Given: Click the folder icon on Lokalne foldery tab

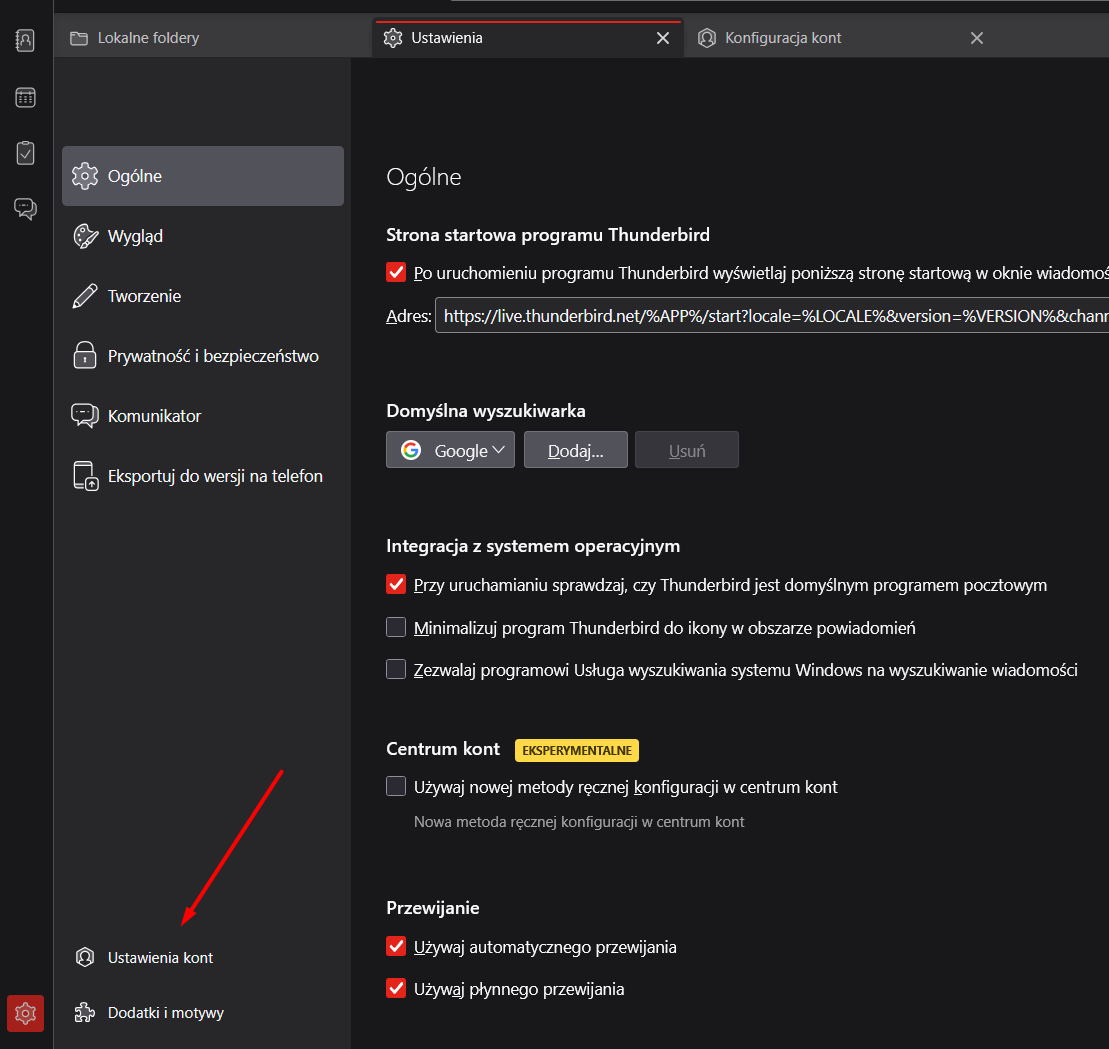Looking at the screenshot, I should (79, 38).
